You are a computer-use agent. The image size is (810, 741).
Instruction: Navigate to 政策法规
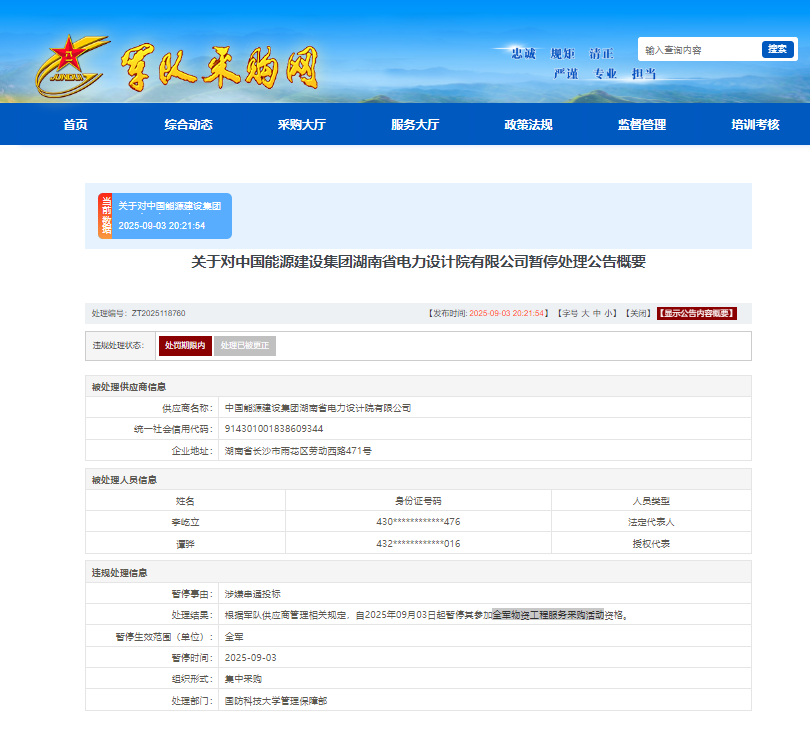coord(528,125)
